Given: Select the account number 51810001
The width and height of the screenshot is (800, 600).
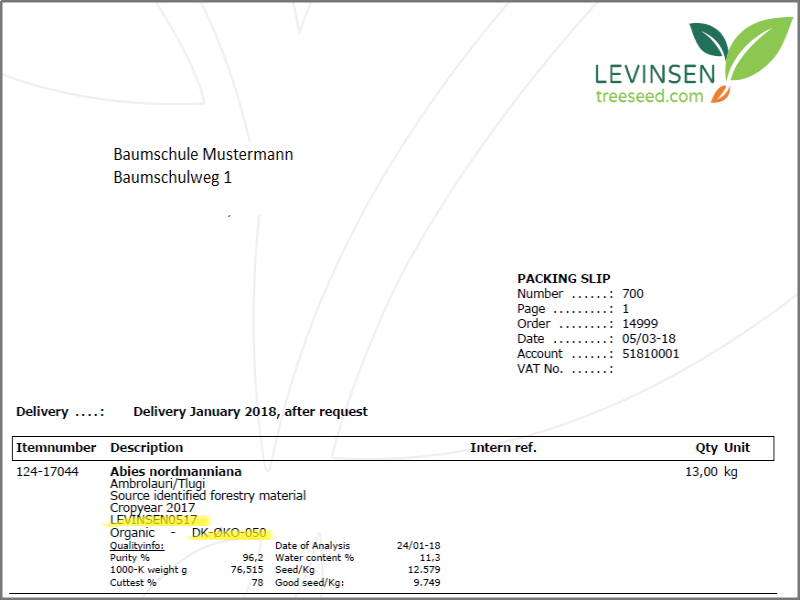Looking at the screenshot, I should 651,354.
